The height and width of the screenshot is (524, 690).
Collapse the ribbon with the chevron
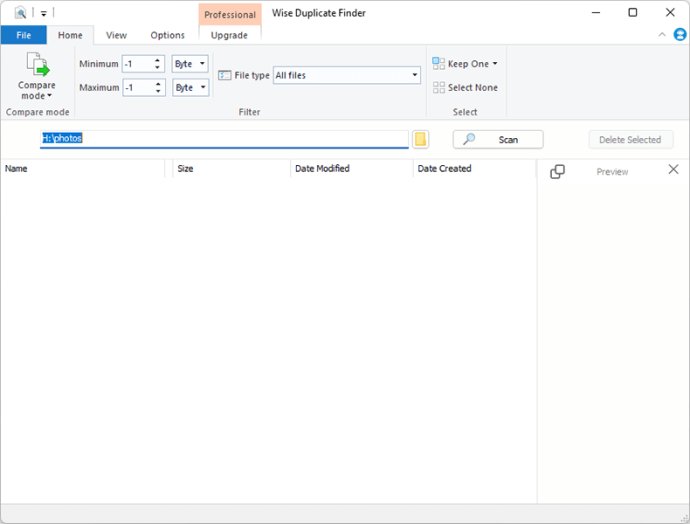tap(662, 34)
